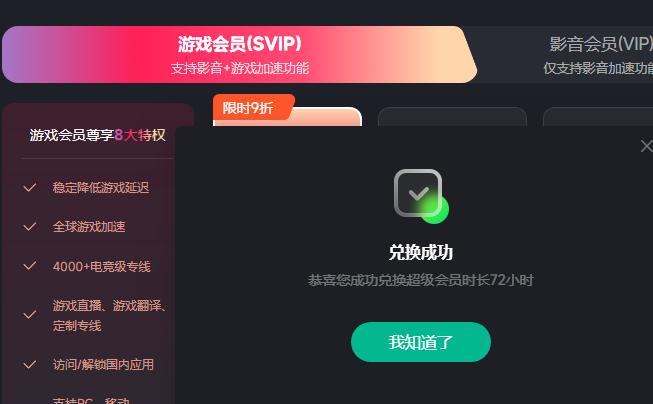
Task: Click the 稳定降低游戏延迟 privilege text
Action: coord(101,187)
